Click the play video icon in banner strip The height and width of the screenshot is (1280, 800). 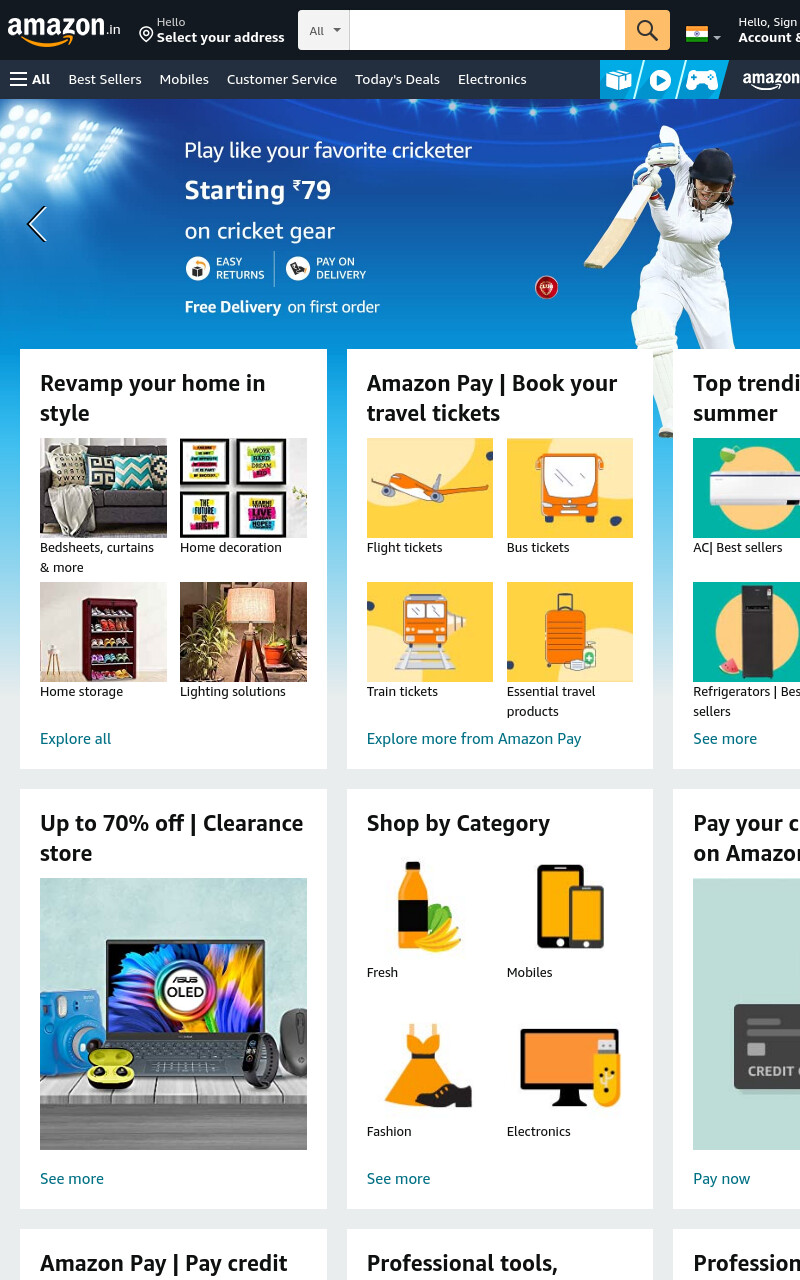click(660, 80)
